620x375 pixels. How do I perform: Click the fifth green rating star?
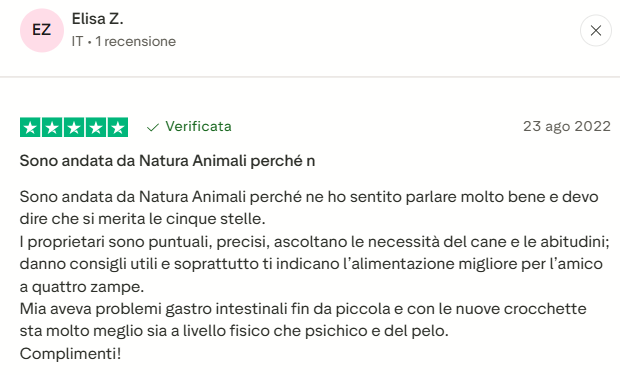pos(118,127)
